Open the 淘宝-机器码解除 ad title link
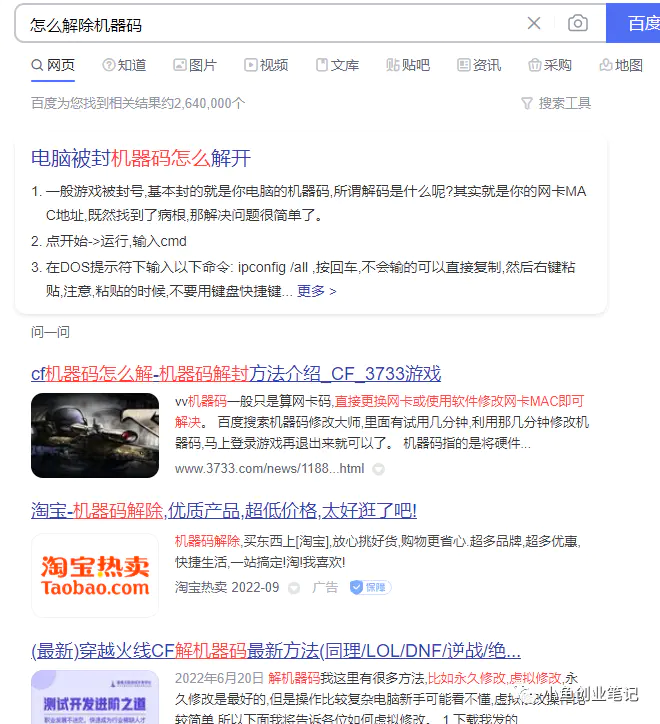This screenshot has width=660, height=724. coord(224,511)
